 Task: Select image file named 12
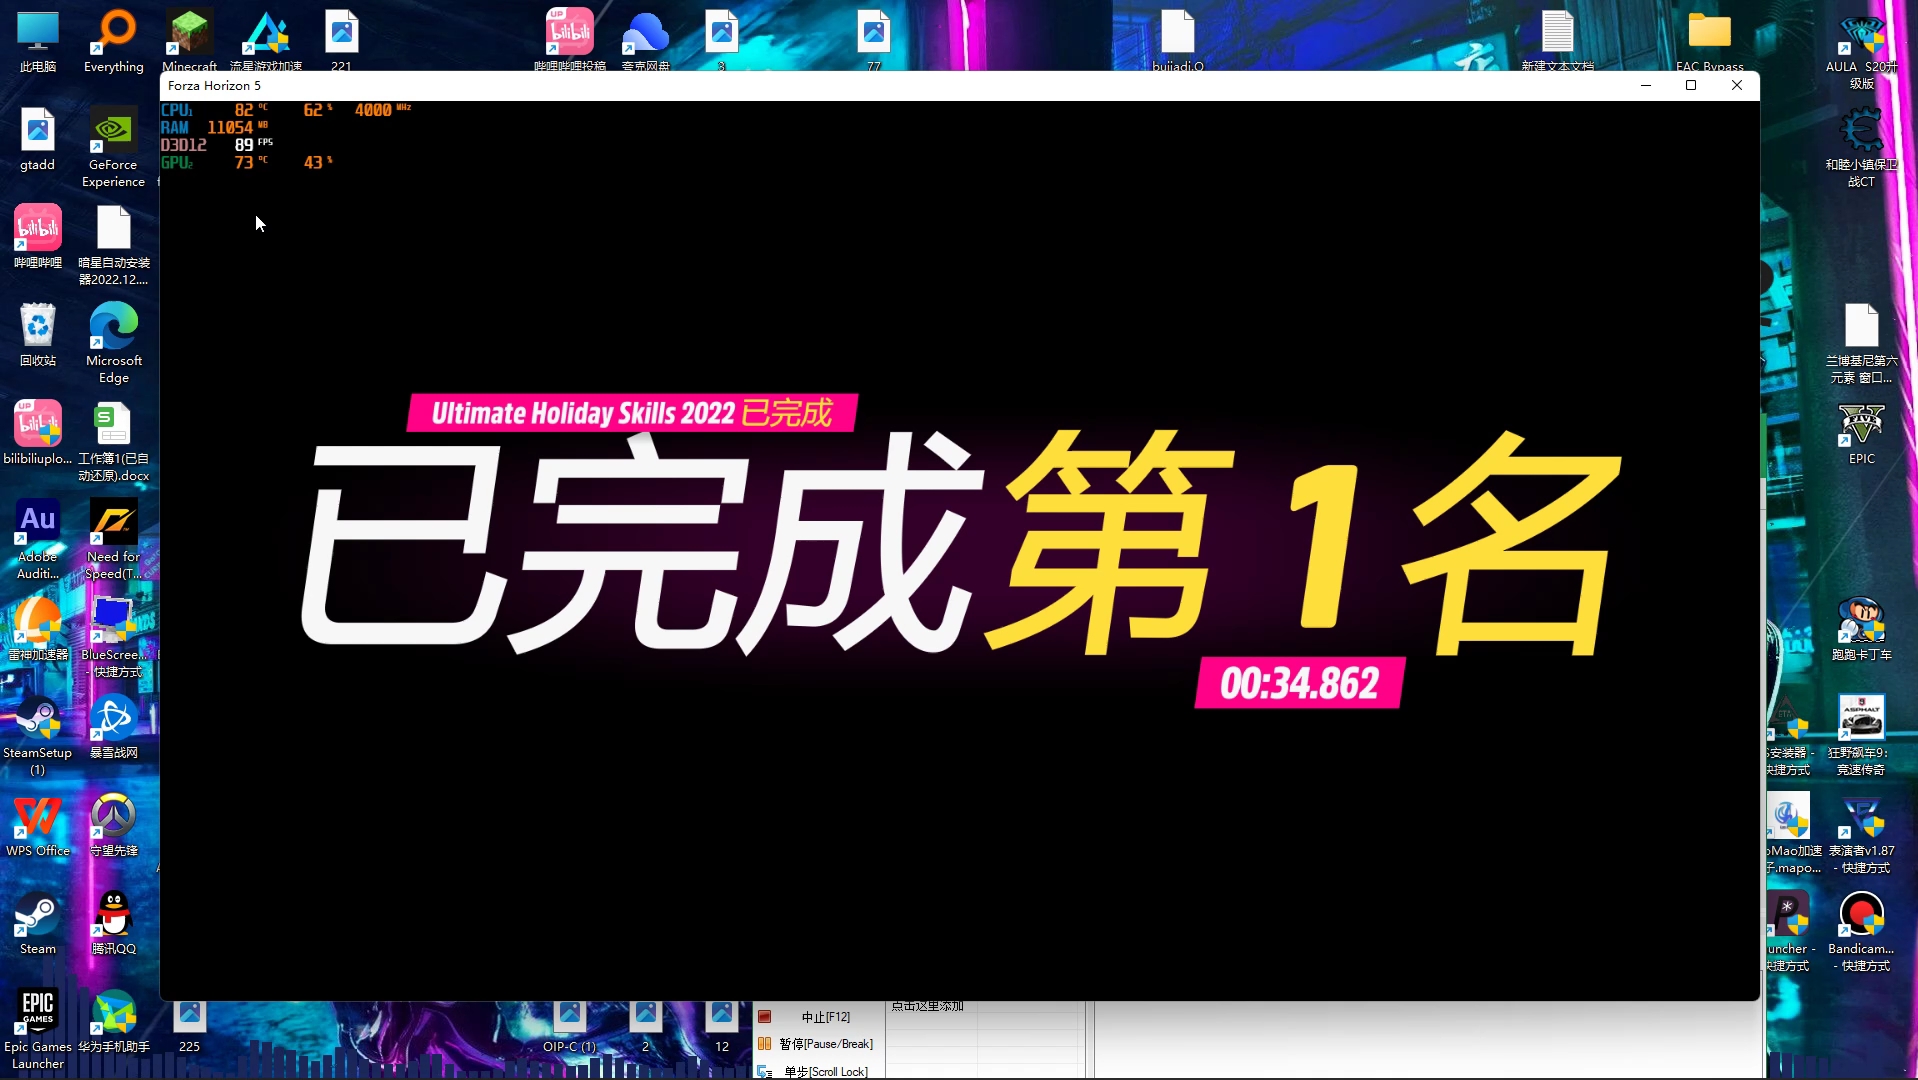coord(722,1027)
